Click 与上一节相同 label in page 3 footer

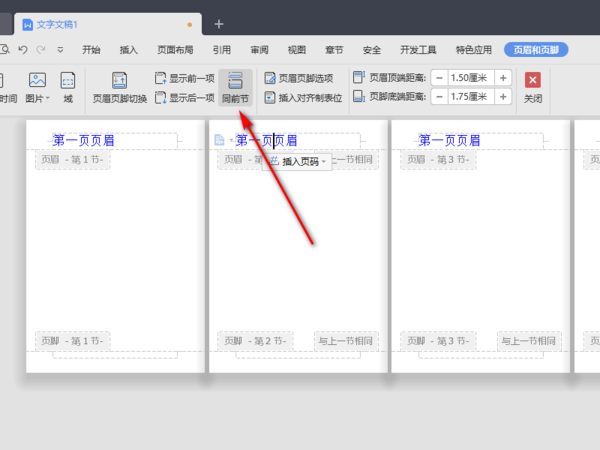point(529,341)
